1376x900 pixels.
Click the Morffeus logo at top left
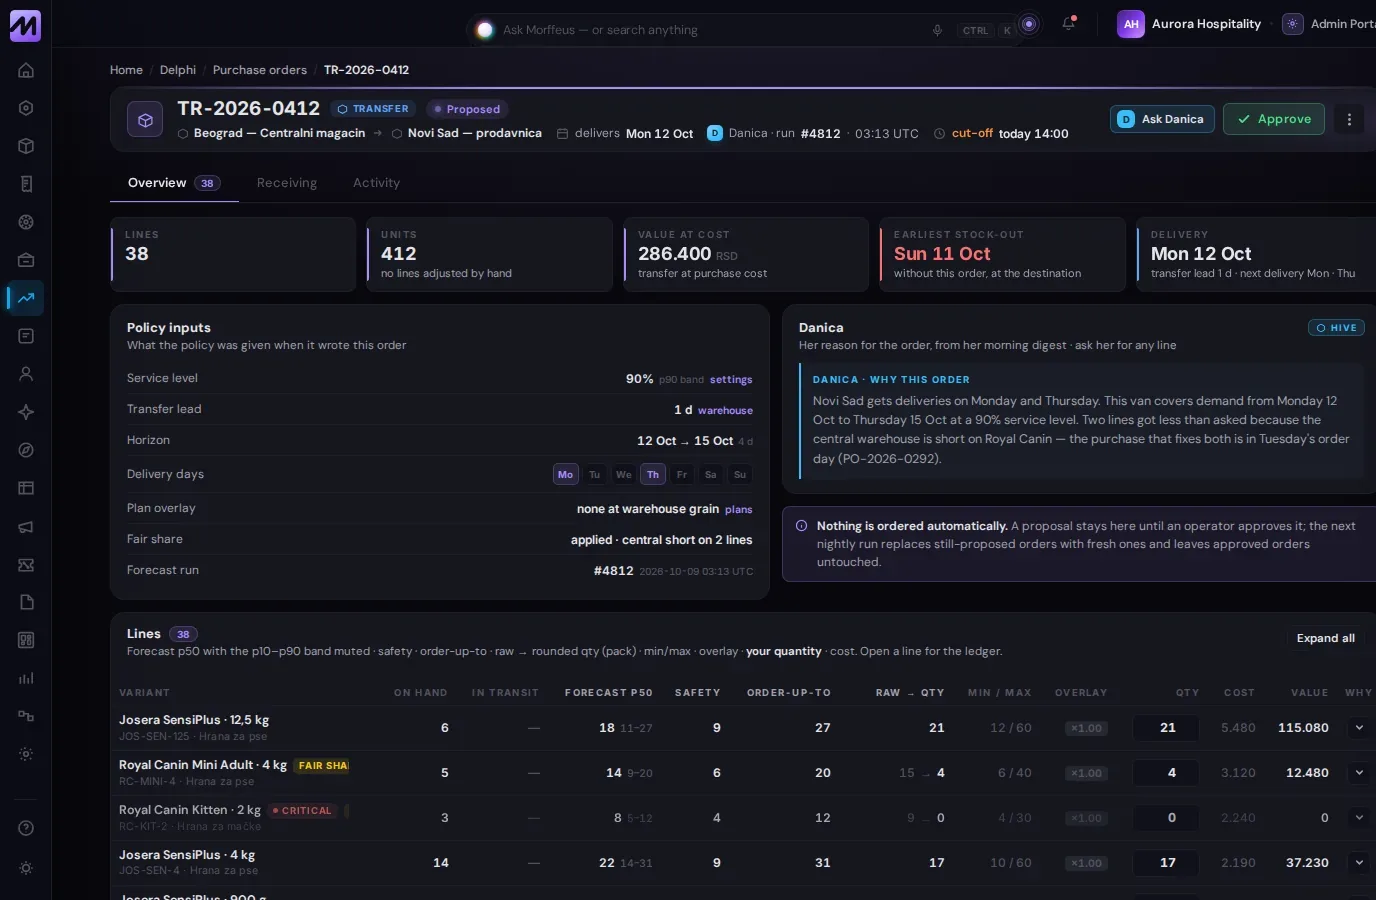coord(25,25)
